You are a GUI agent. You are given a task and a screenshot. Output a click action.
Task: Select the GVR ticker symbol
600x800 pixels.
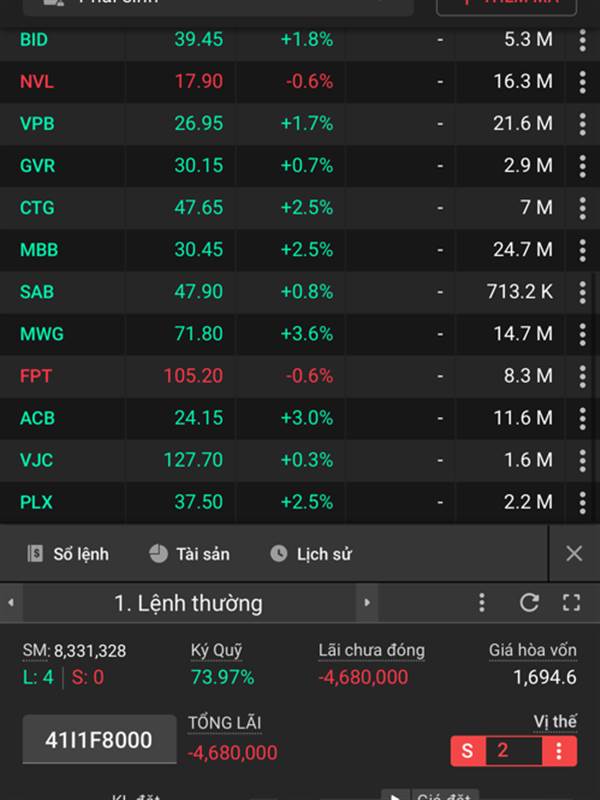pyautogui.click(x=37, y=166)
